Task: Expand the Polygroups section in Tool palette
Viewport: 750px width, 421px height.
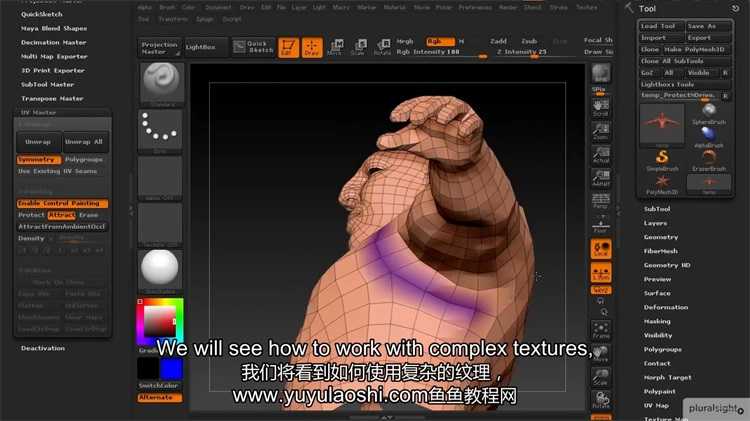Action: (663, 349)
